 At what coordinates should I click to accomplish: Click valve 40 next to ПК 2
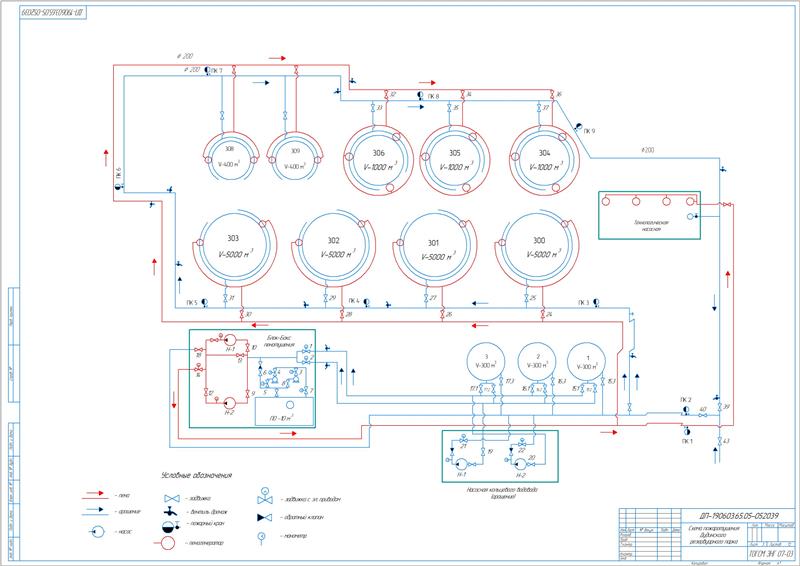tap(703, 415)
